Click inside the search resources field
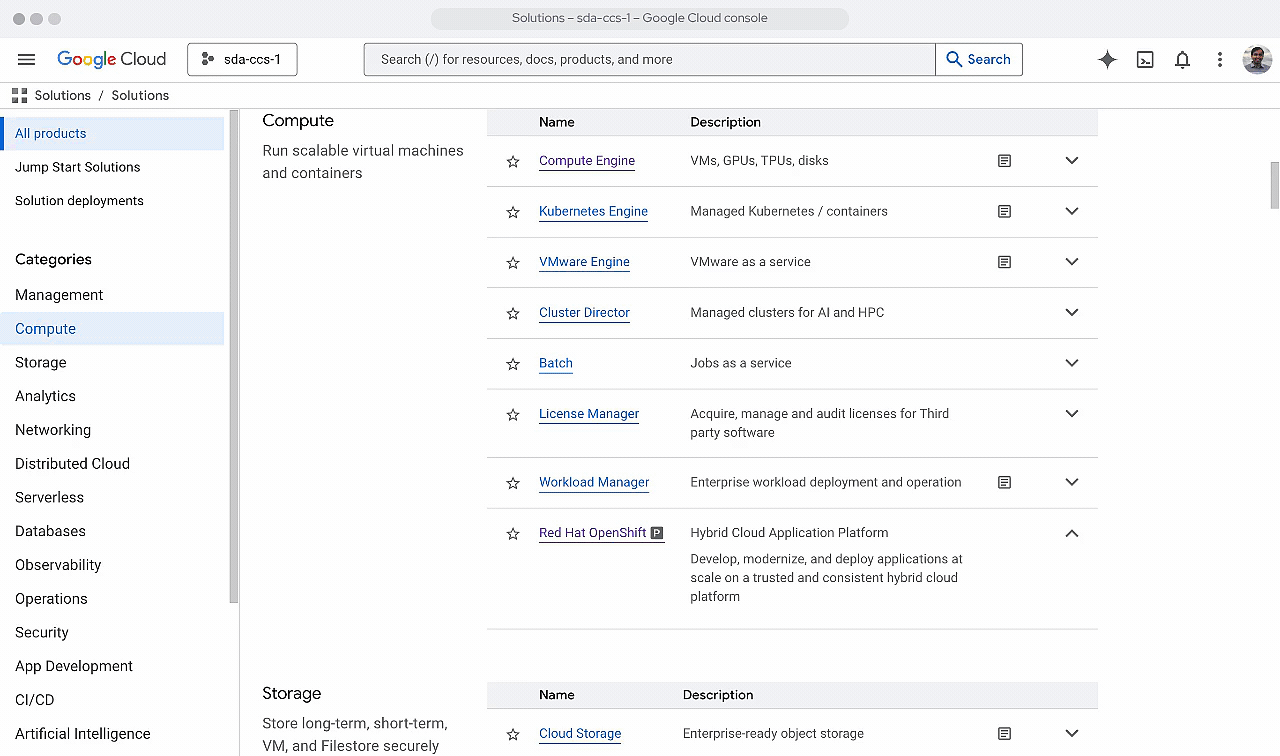 pyautogui.click(x=648, y=59)
